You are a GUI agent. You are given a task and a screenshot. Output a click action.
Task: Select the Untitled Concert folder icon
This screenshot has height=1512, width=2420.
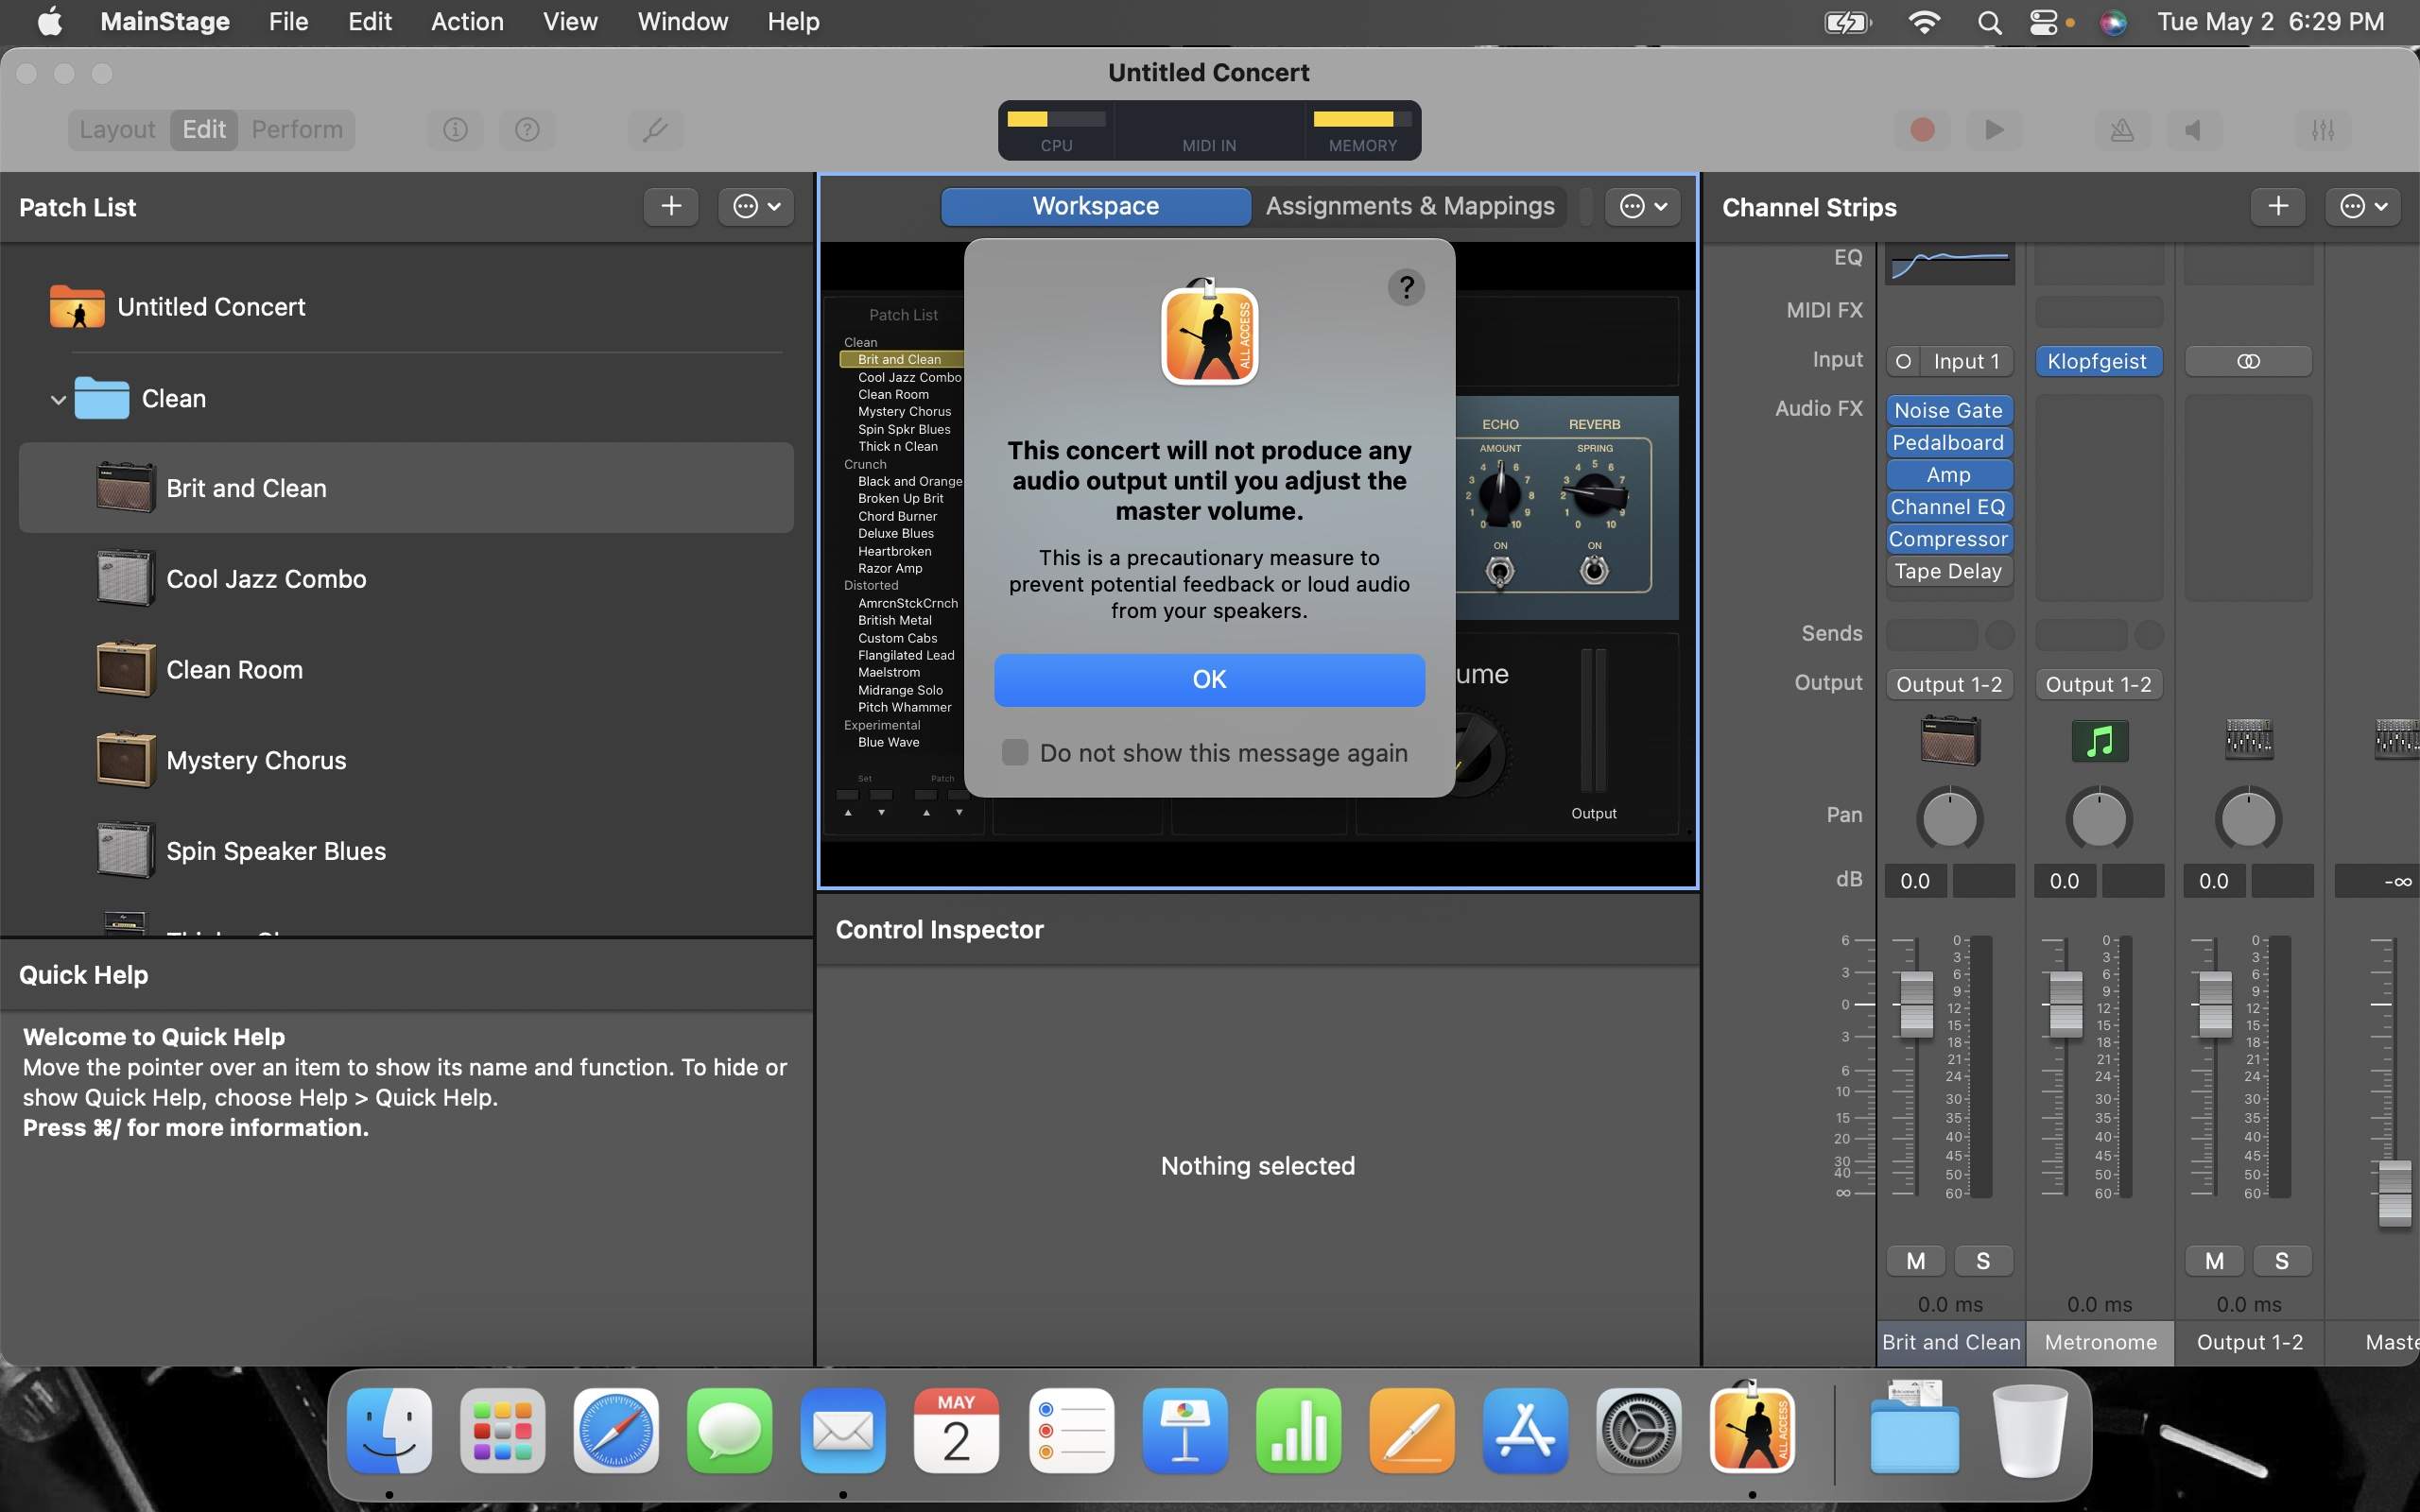(77, 306)
